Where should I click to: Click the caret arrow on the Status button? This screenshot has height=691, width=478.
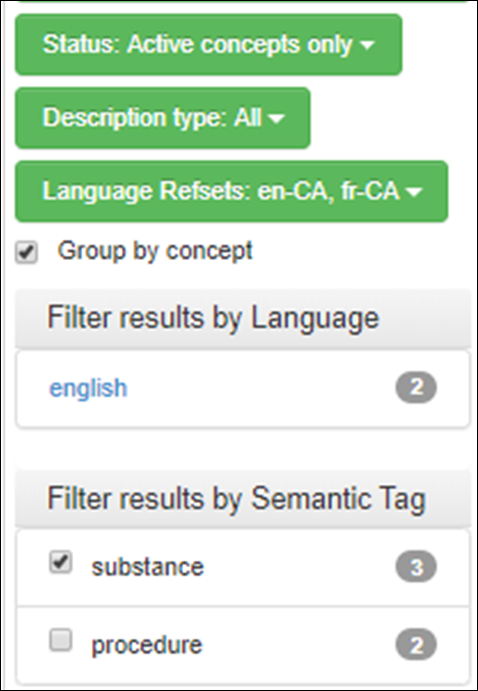[366, 45]
